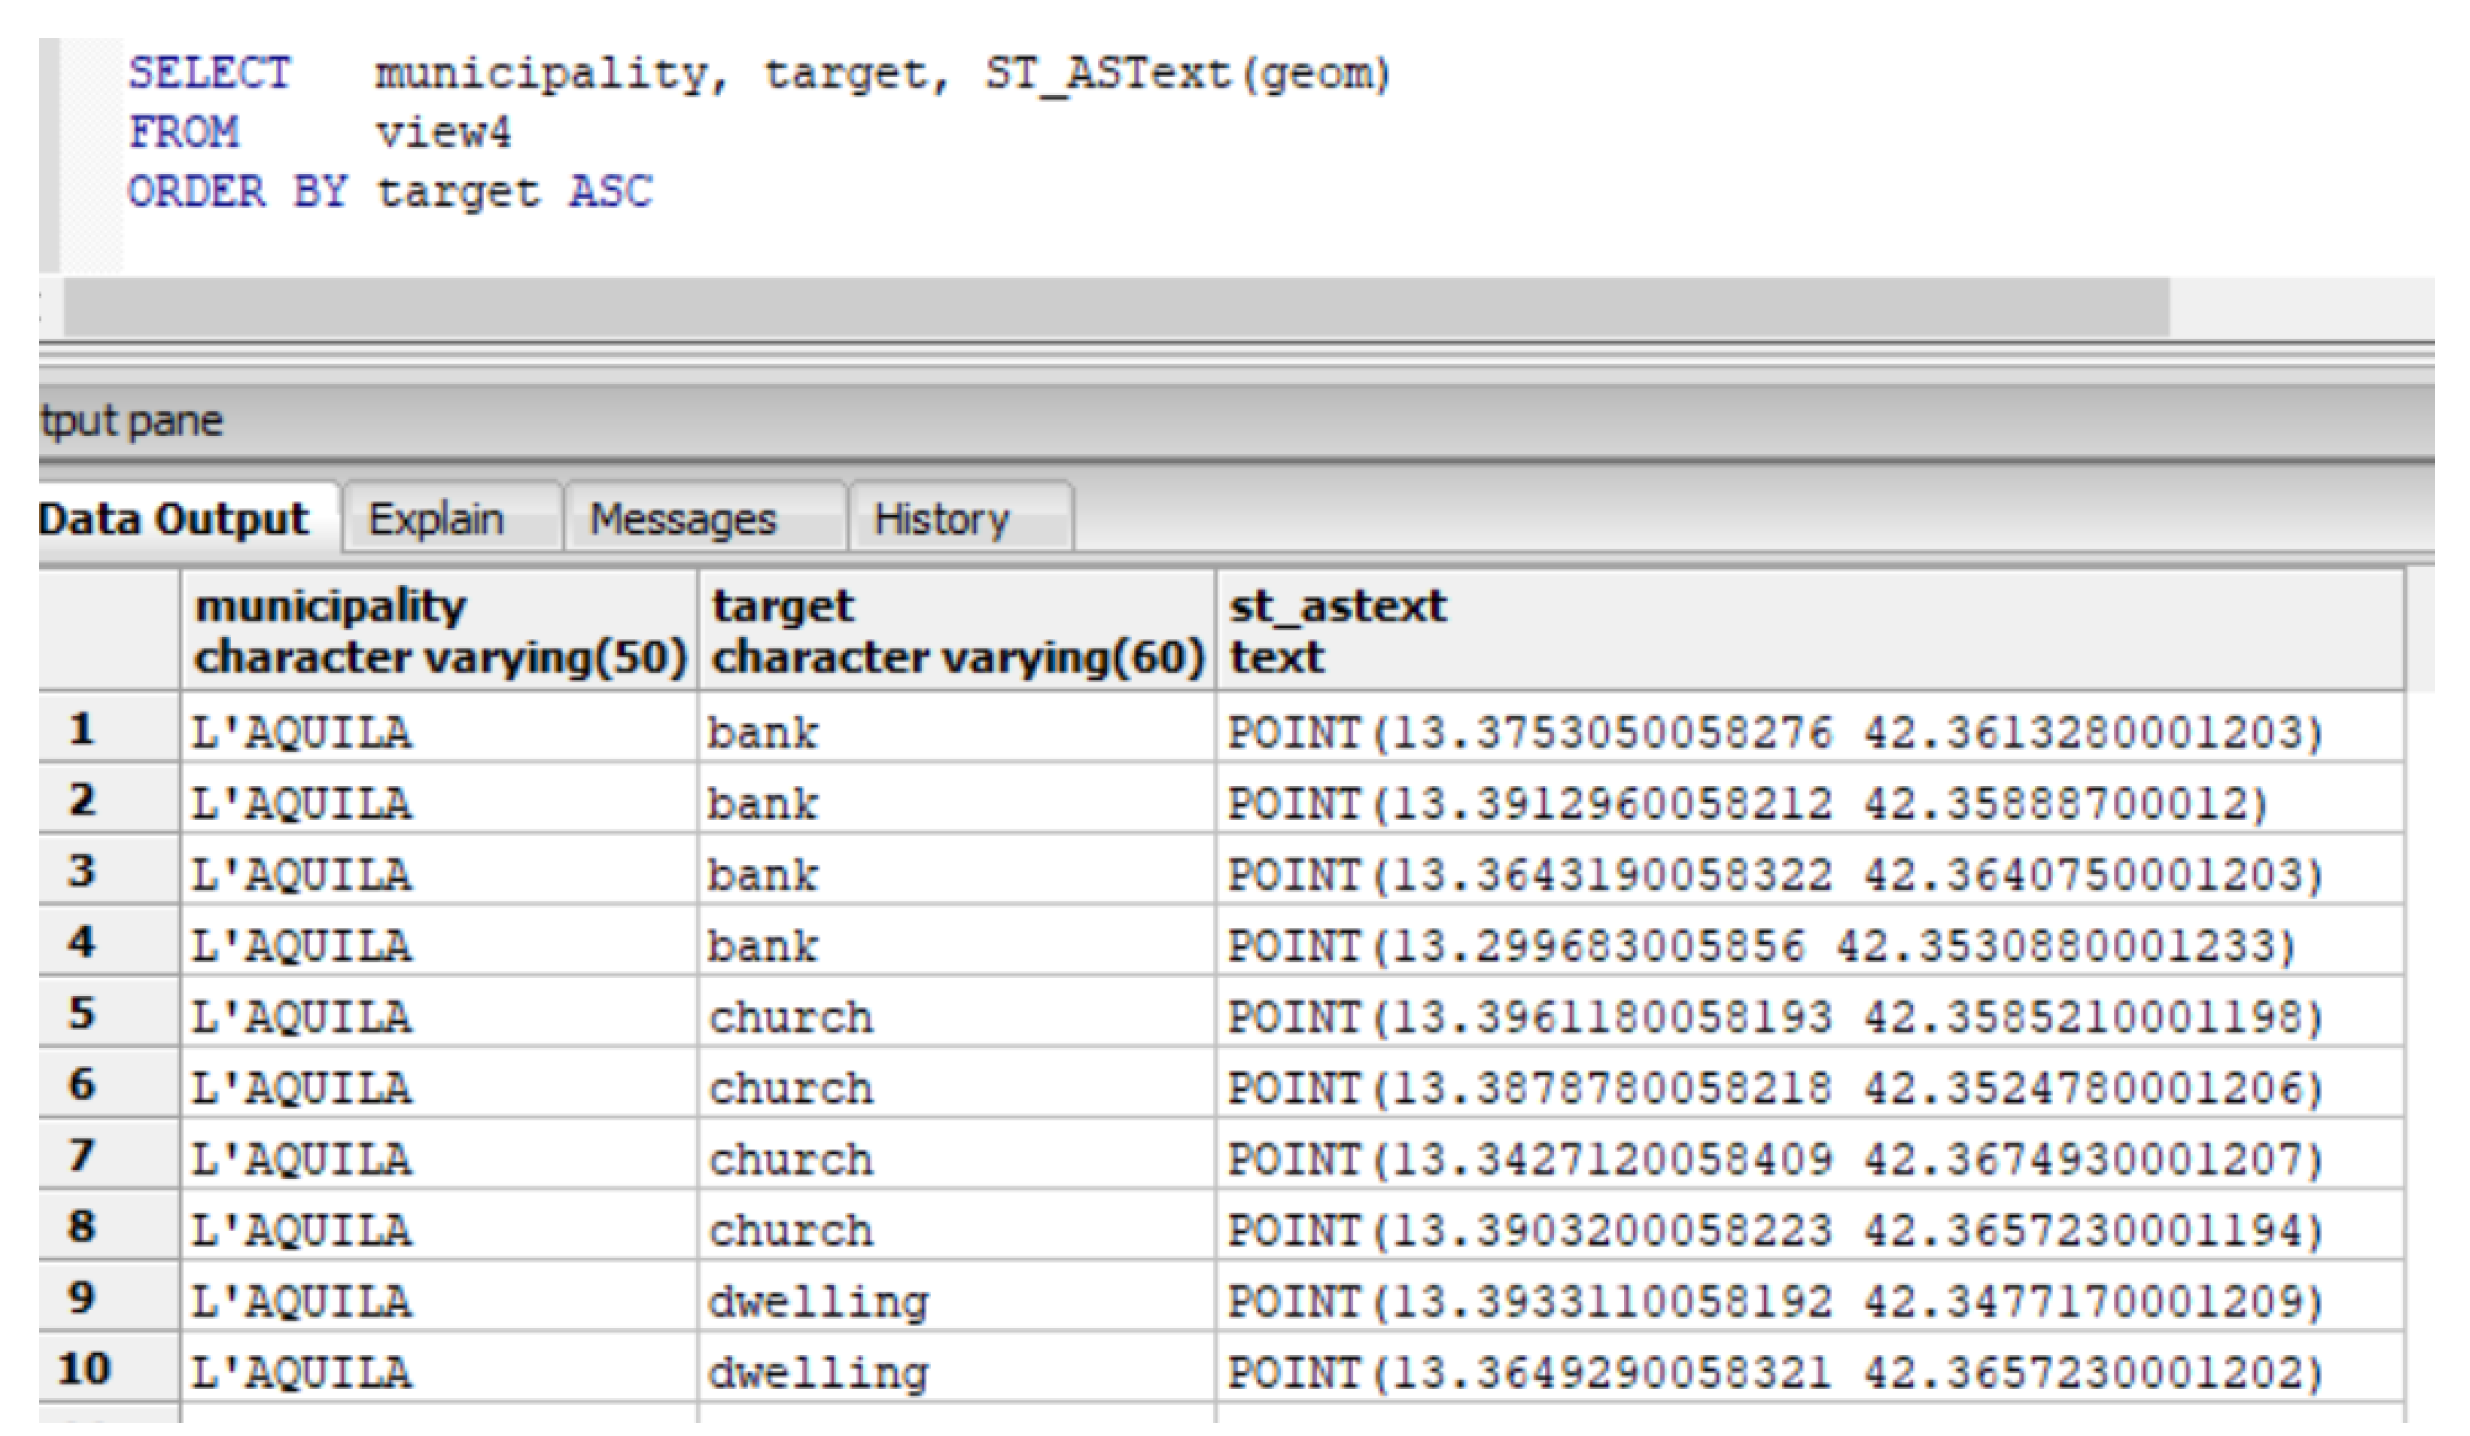Click the municipality column header
Viewport: 2470px width, 1436px height.
pos(438,630)
